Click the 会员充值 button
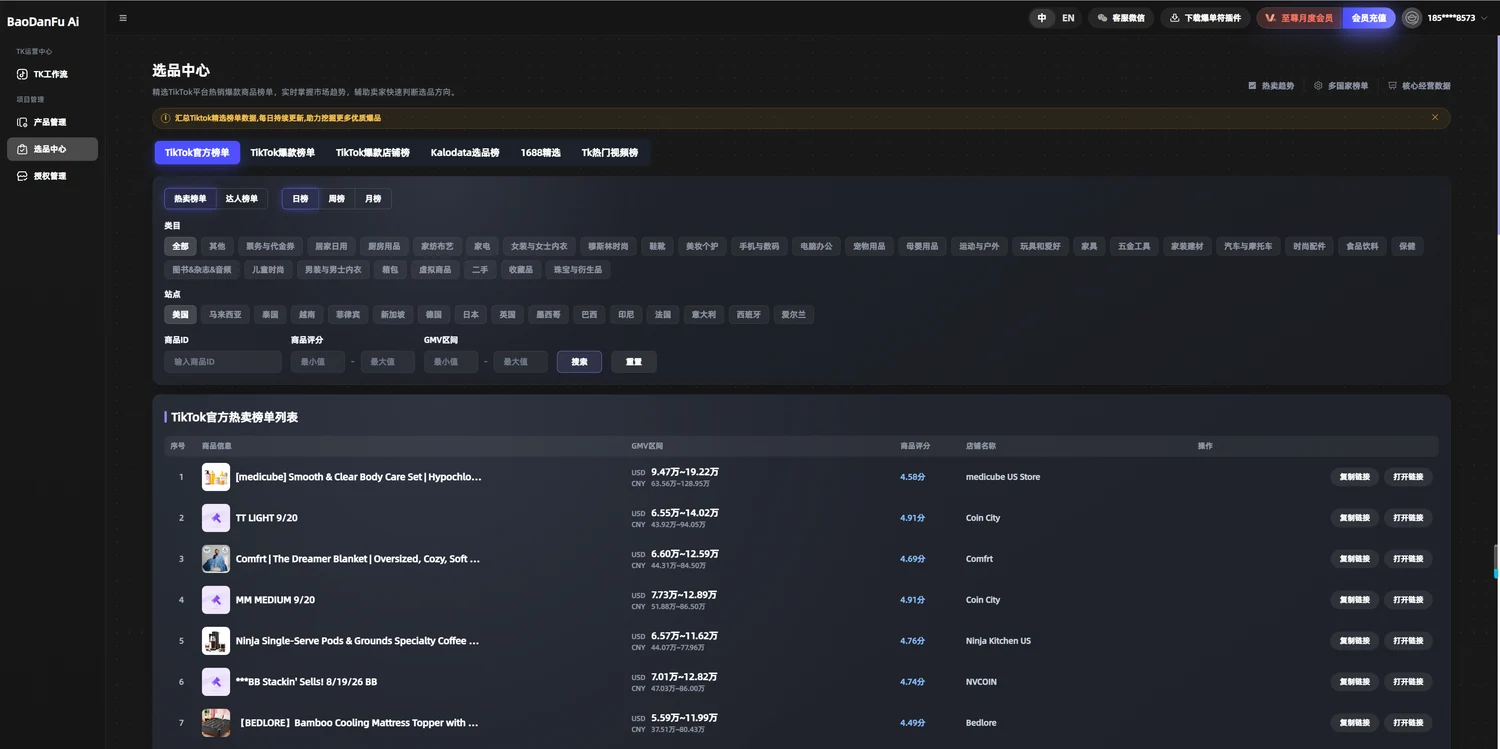 coord(1369,18)
